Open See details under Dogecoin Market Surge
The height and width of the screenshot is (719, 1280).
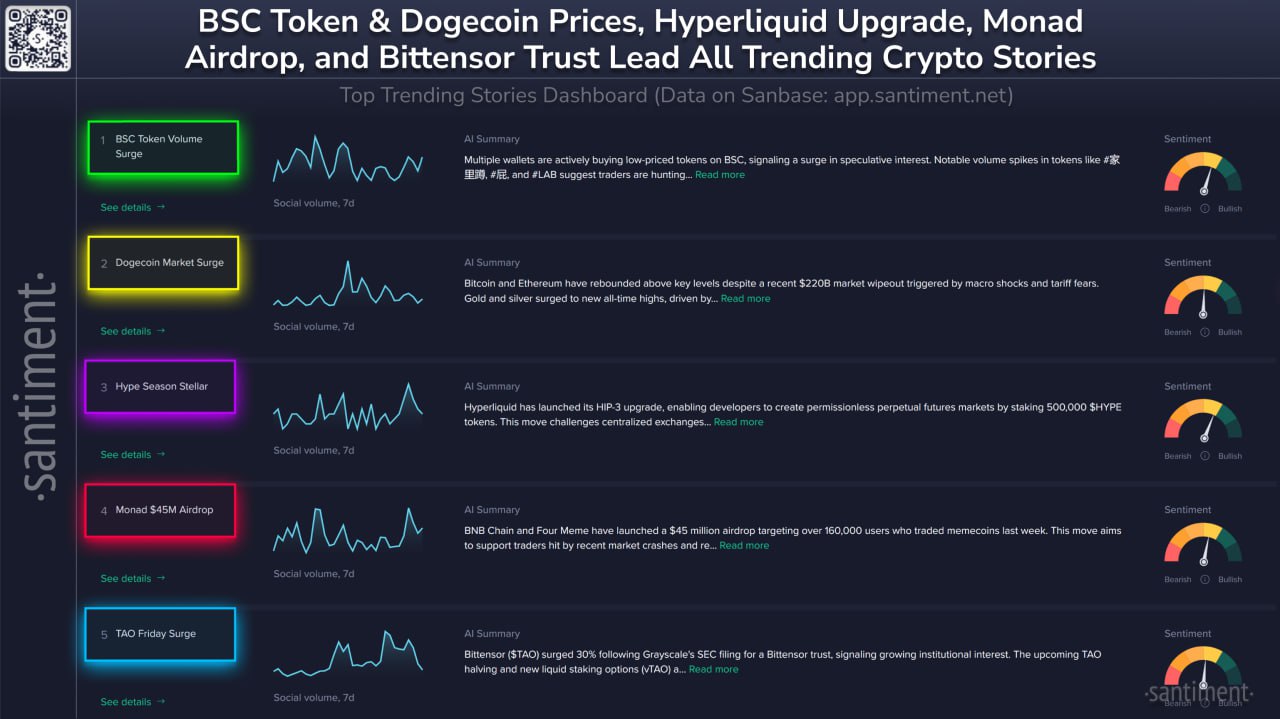(x=132, y=331)
